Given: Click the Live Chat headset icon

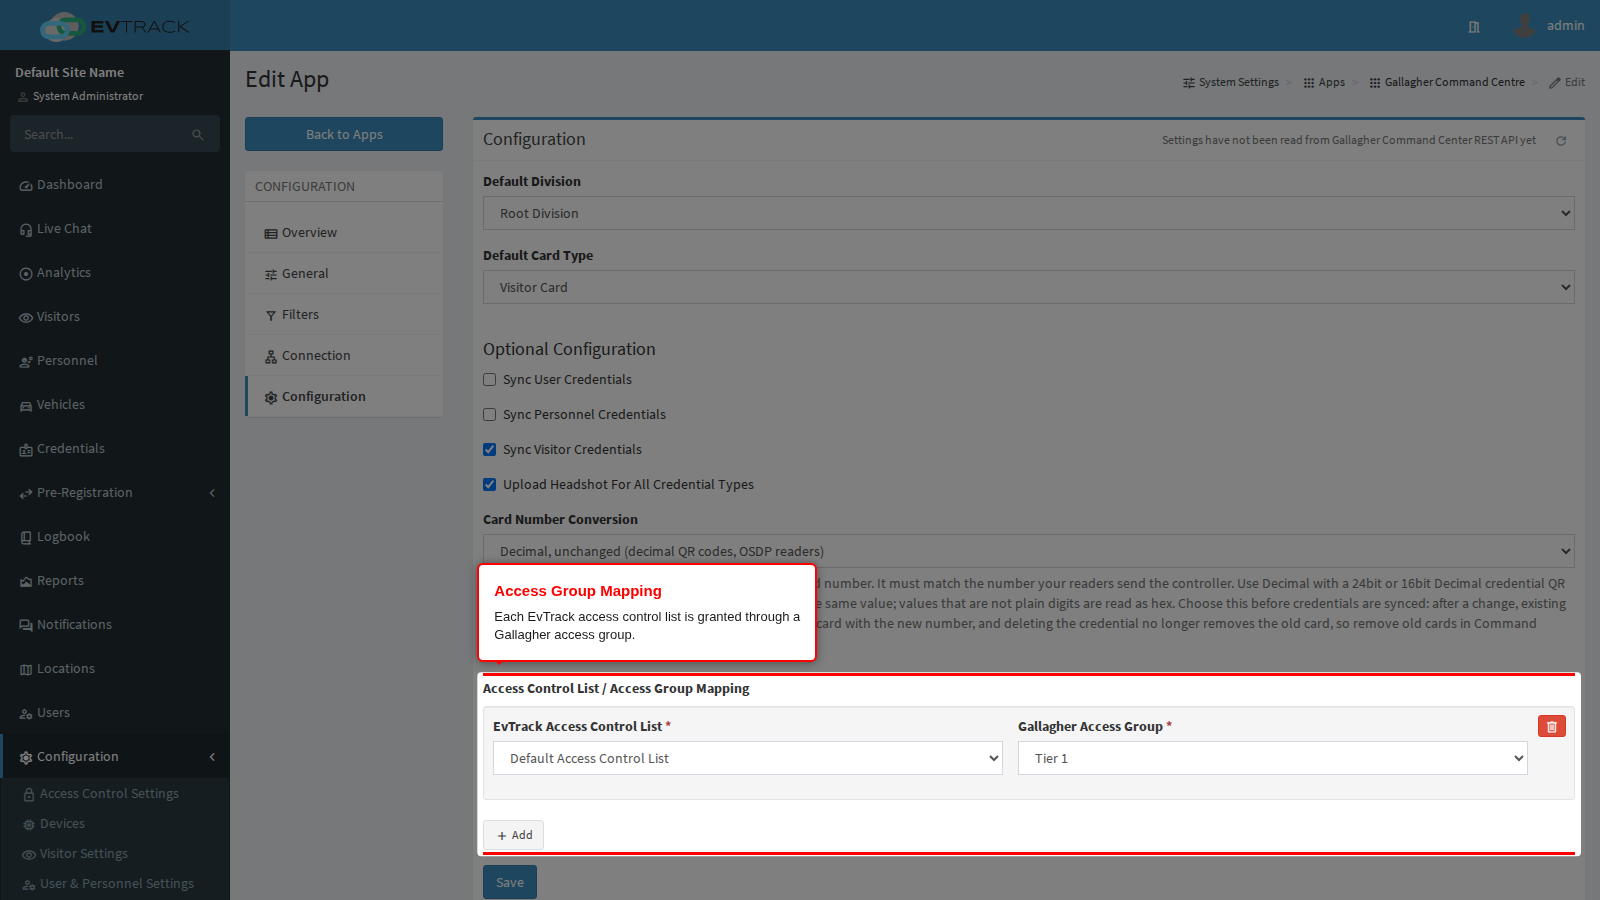Looking at the screenshot, I should 26,230.
